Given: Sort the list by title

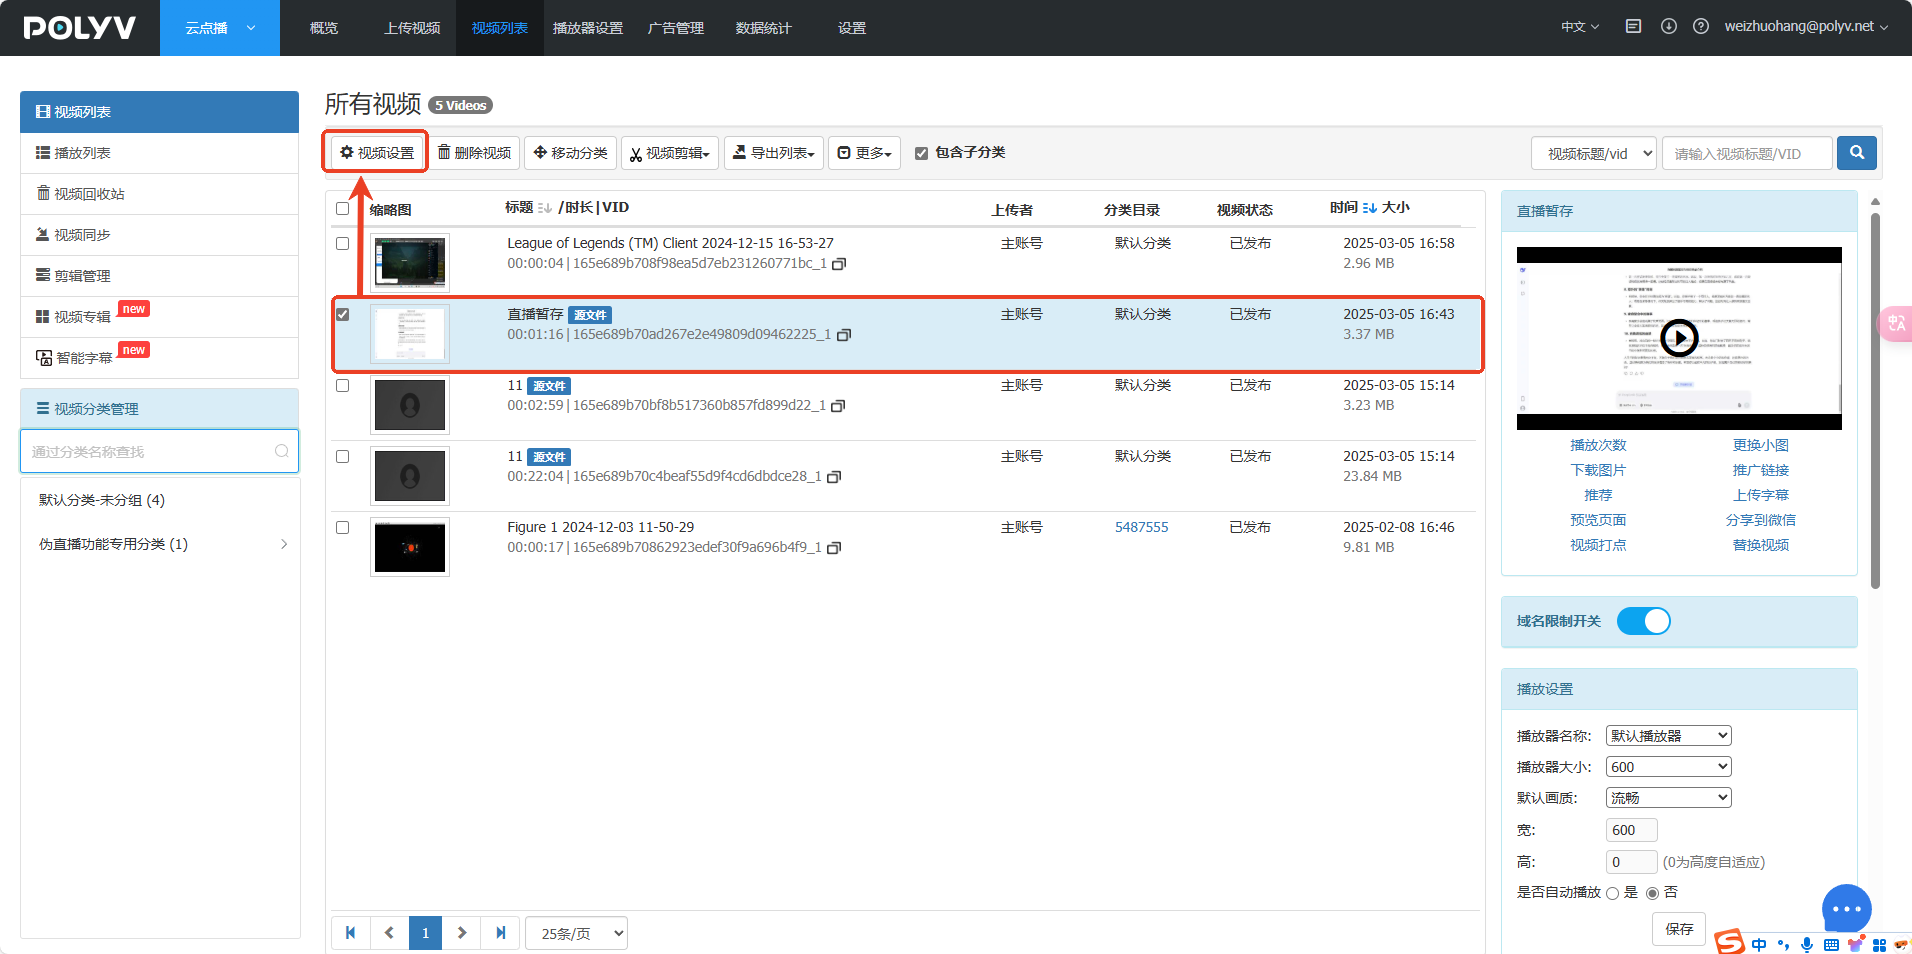Looking at the screenshot, I should pyautogui.click(x=544, y=208).
